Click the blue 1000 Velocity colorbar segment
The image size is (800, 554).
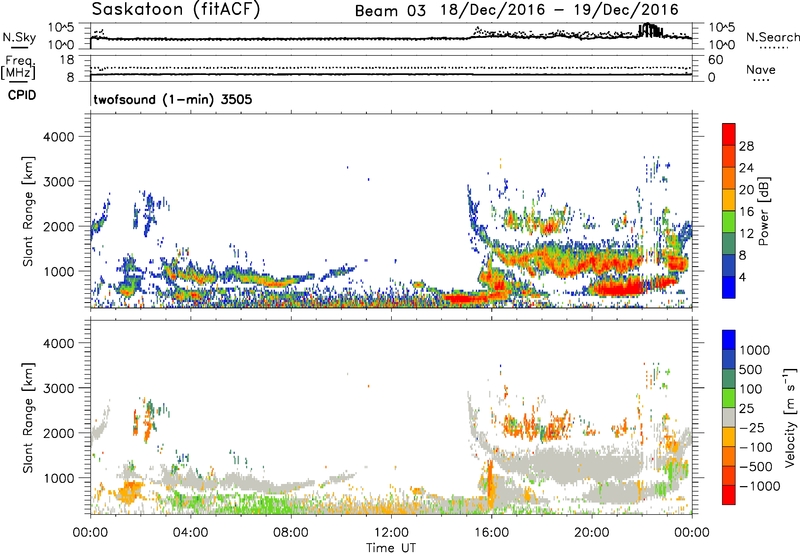click(729, 340)
